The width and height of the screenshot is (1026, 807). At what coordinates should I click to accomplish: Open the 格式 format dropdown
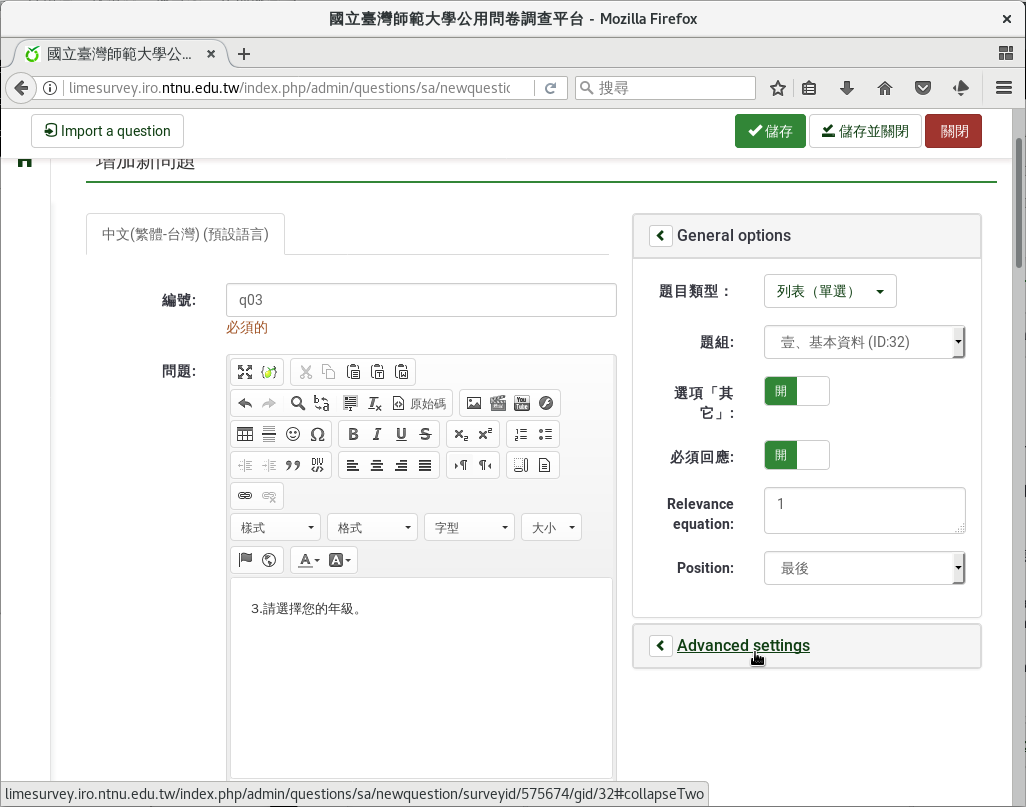point(372,528)
